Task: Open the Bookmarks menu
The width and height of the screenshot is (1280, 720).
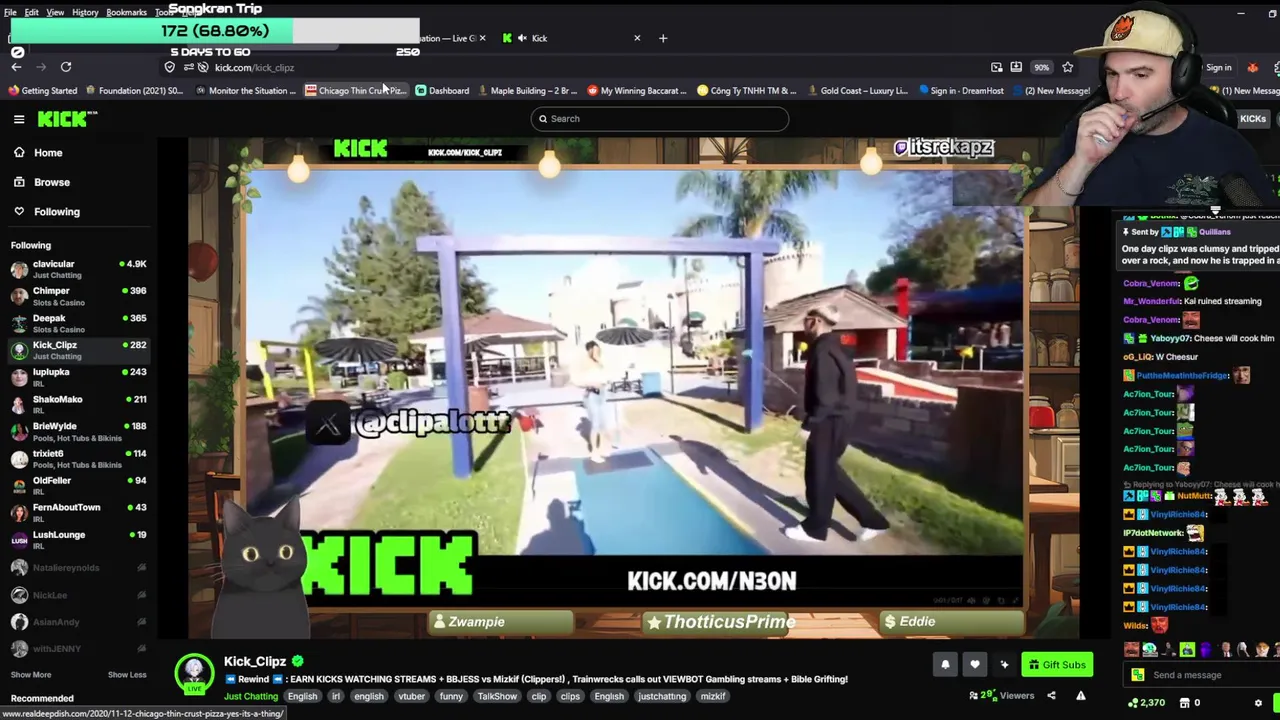Action: pyautogui.click(x=126, y=12)
